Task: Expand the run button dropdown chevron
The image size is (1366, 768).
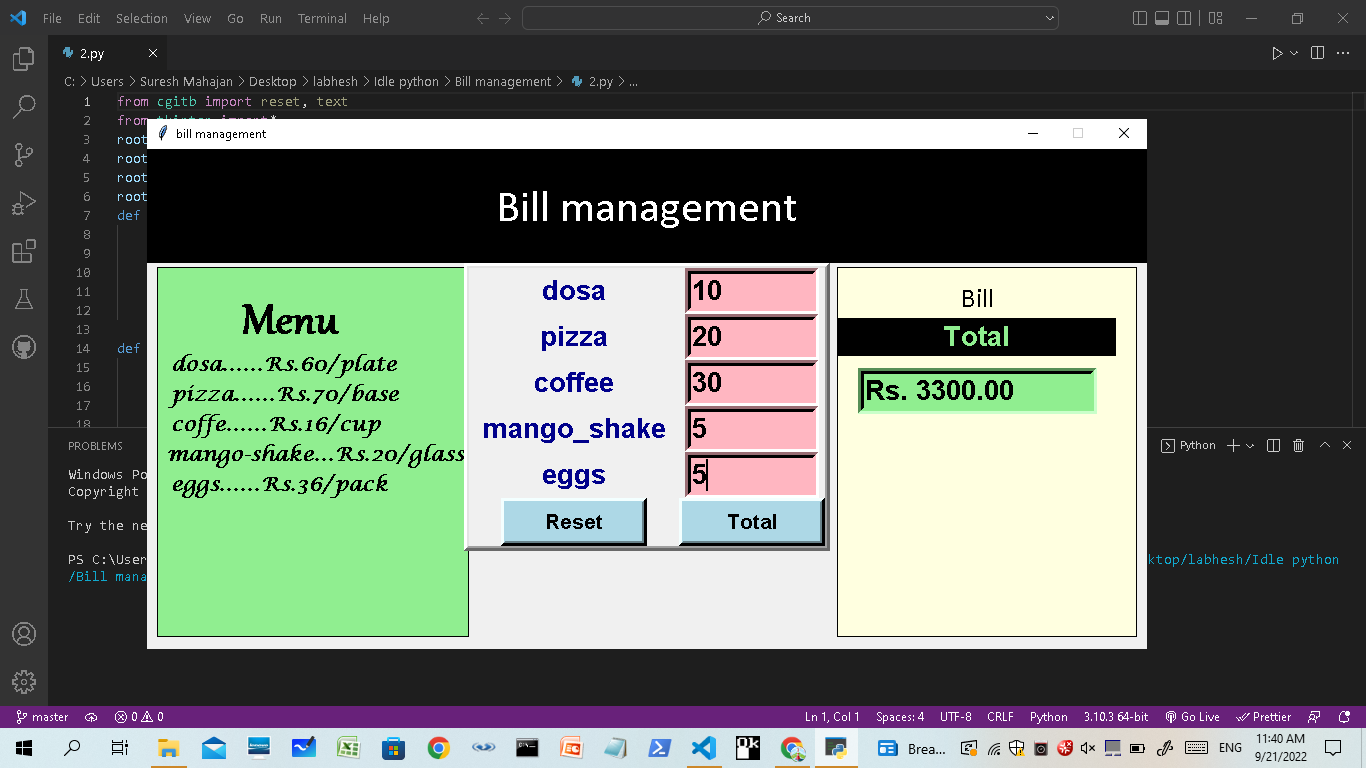Action: point(1294,53)
